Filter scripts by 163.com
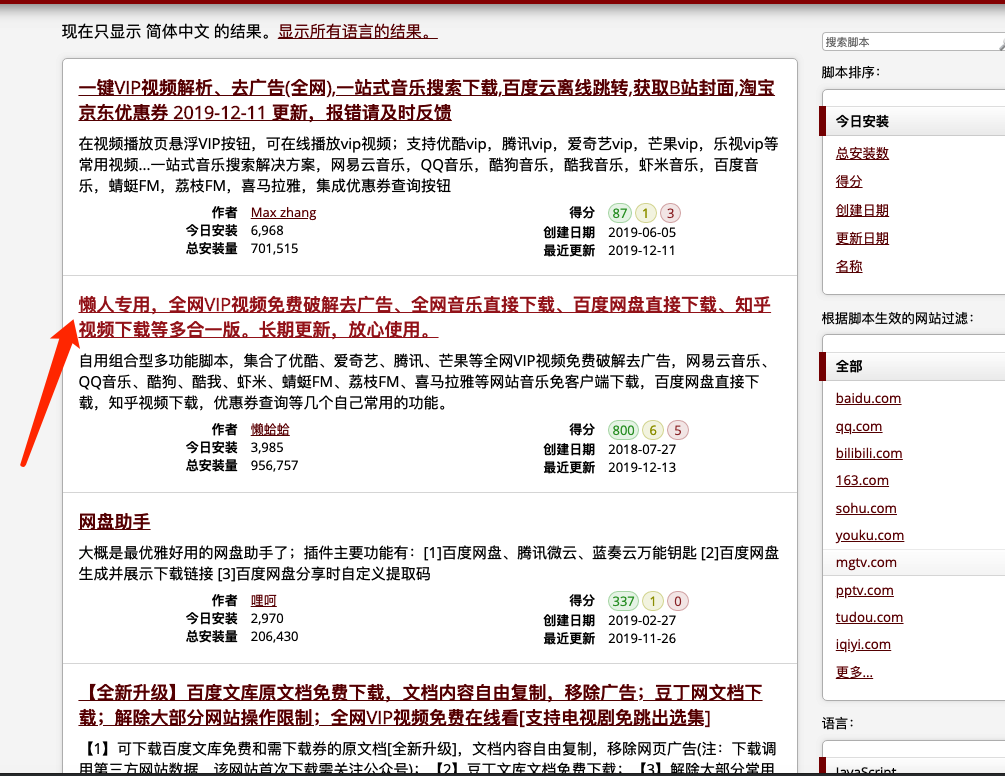 pos(862,481)
